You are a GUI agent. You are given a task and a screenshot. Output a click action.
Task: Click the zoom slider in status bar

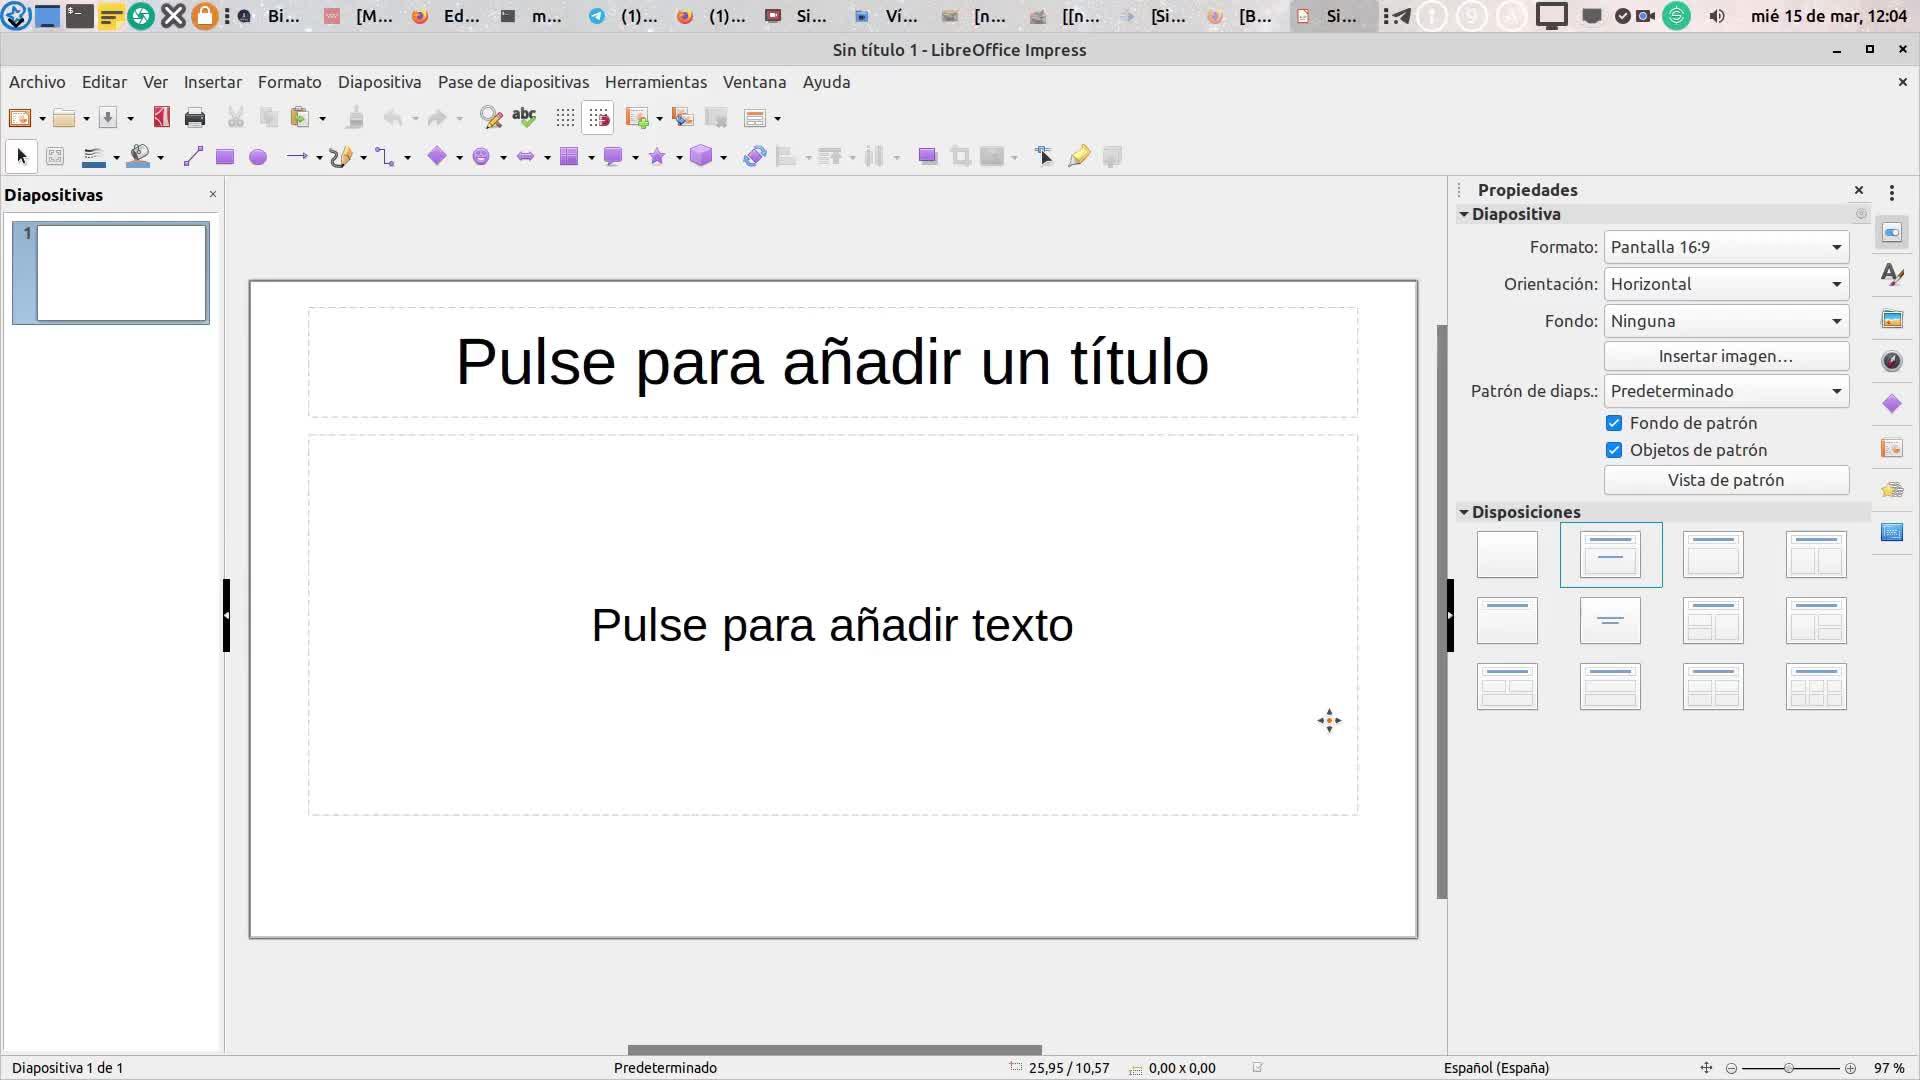click(1789, 1068)
